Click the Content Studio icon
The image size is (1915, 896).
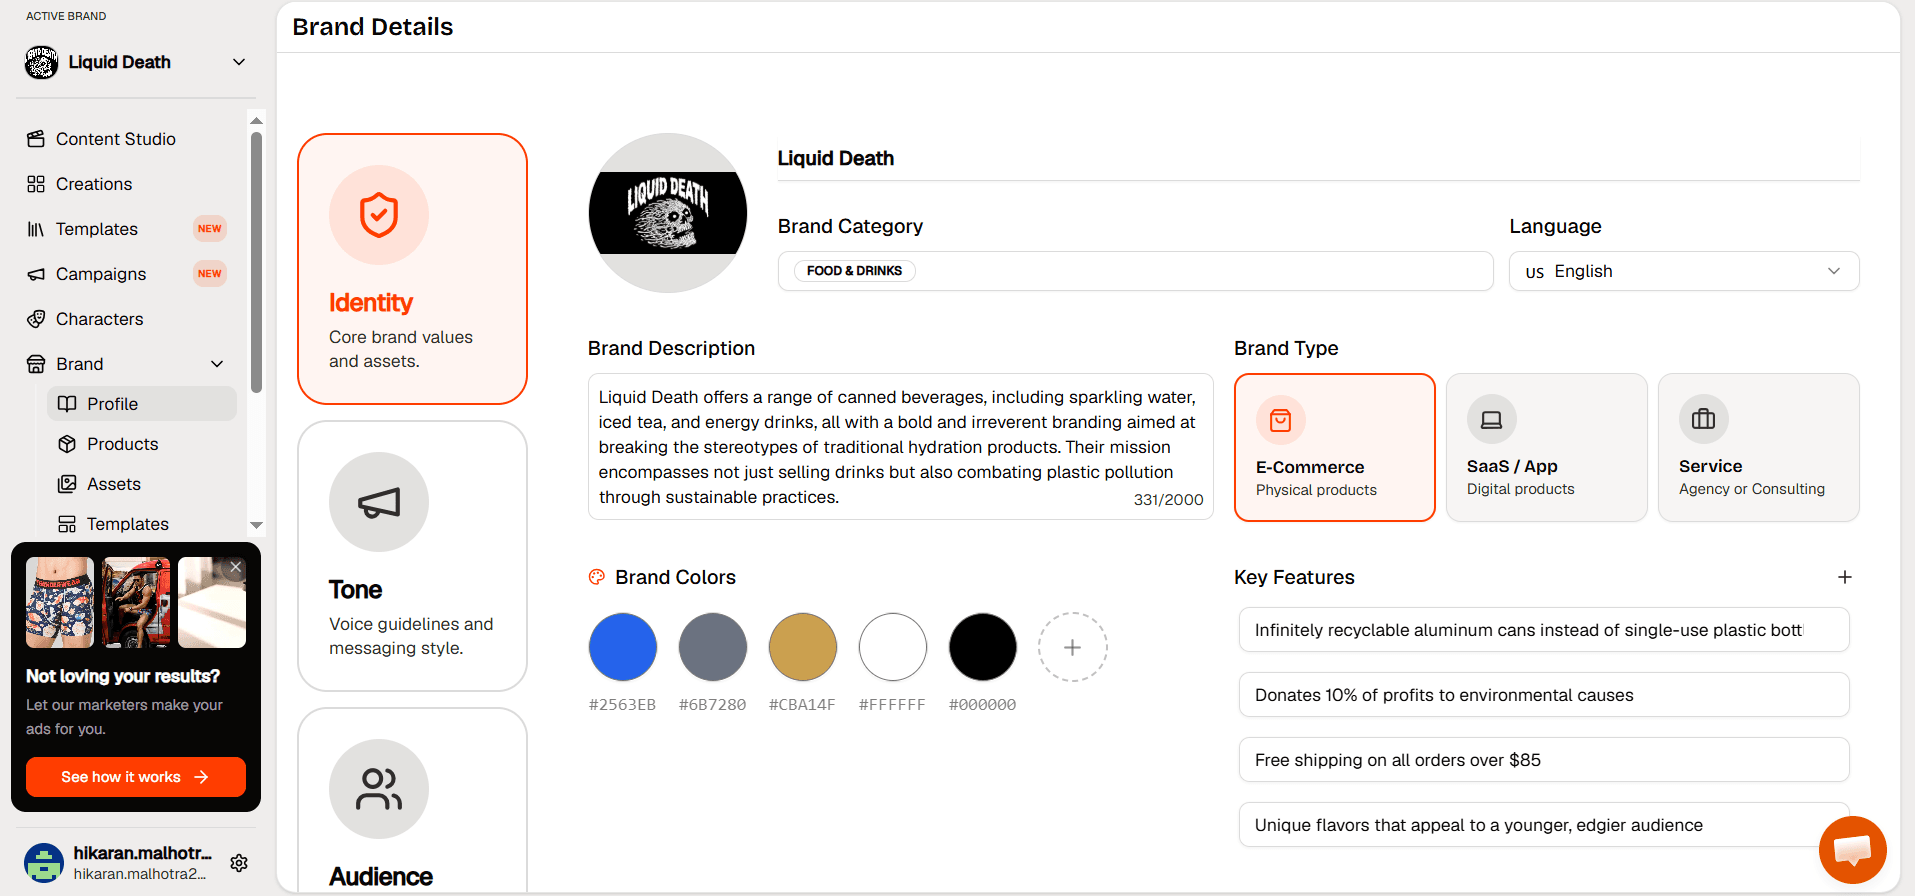point(36,139)
